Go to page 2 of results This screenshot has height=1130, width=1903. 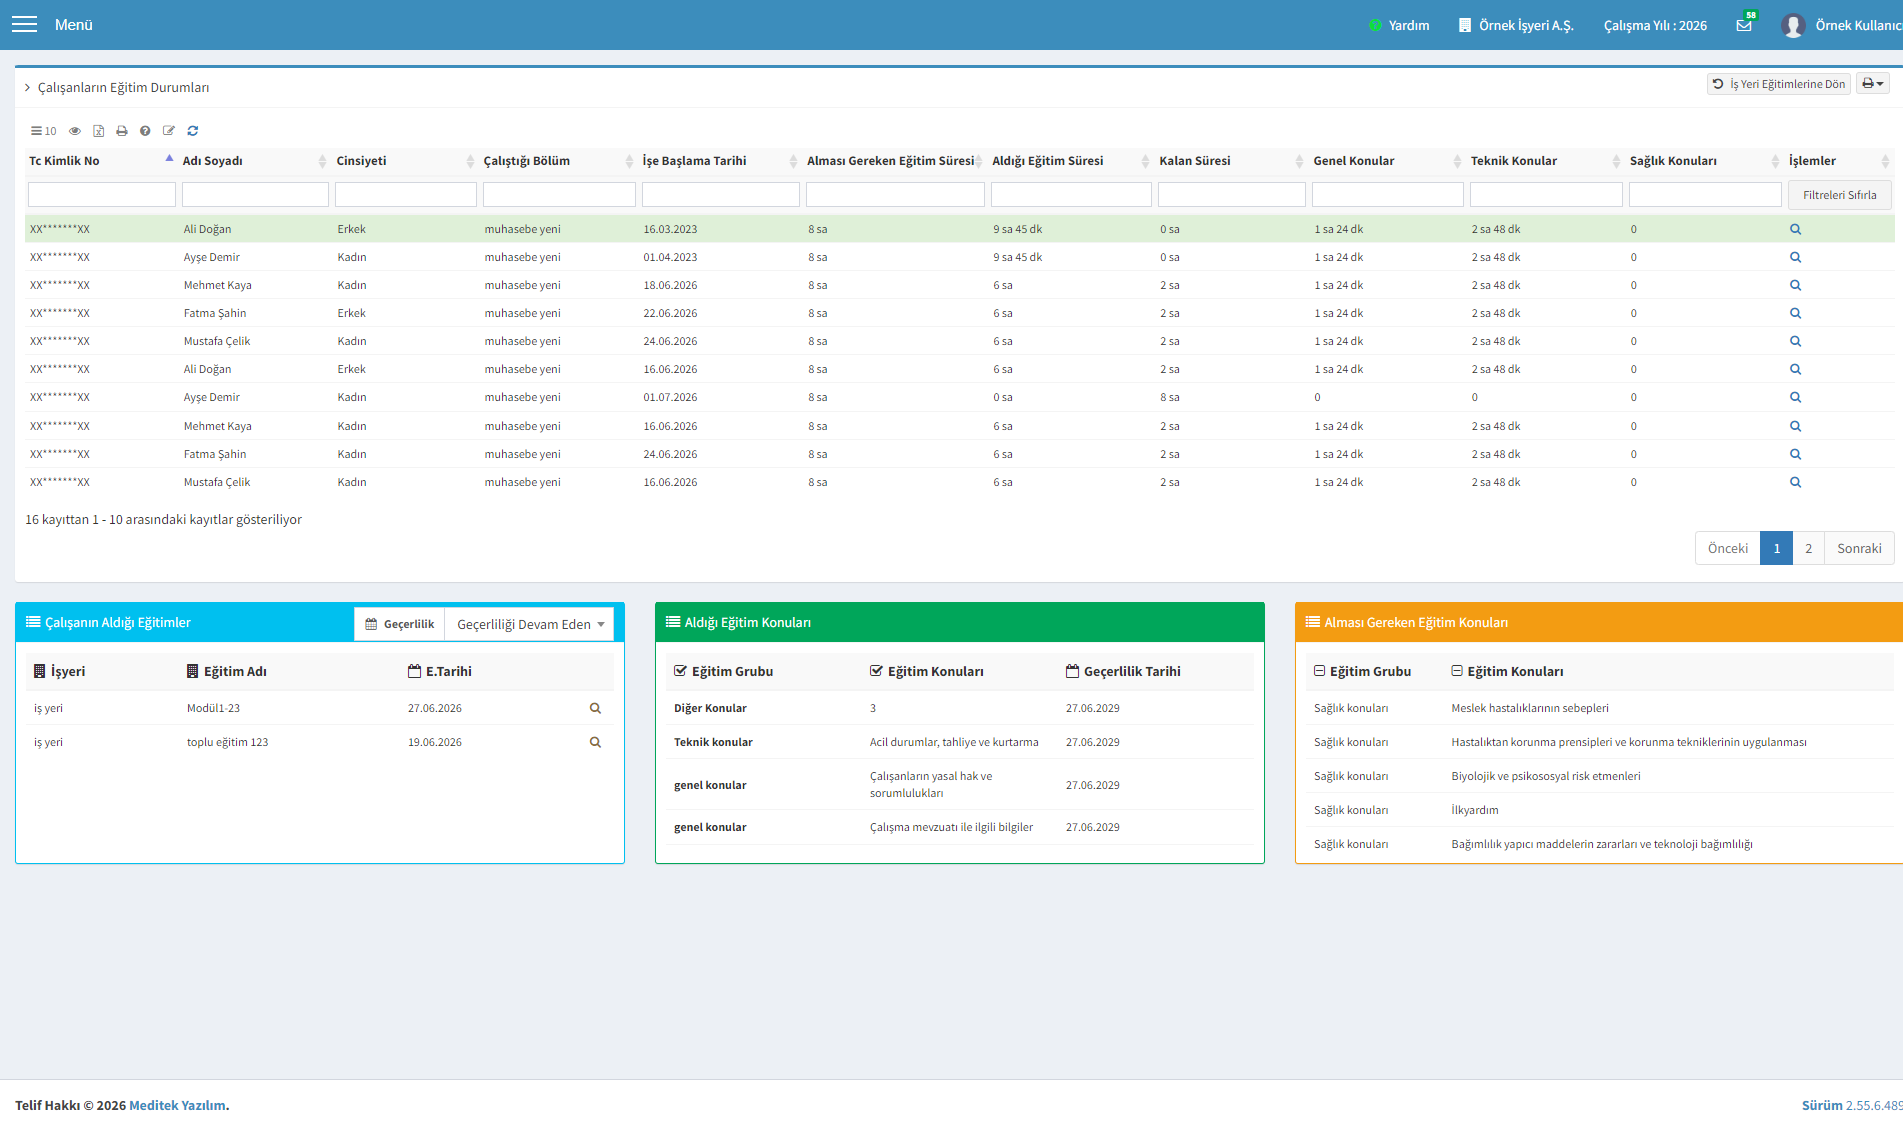[x=1808, y=548]
